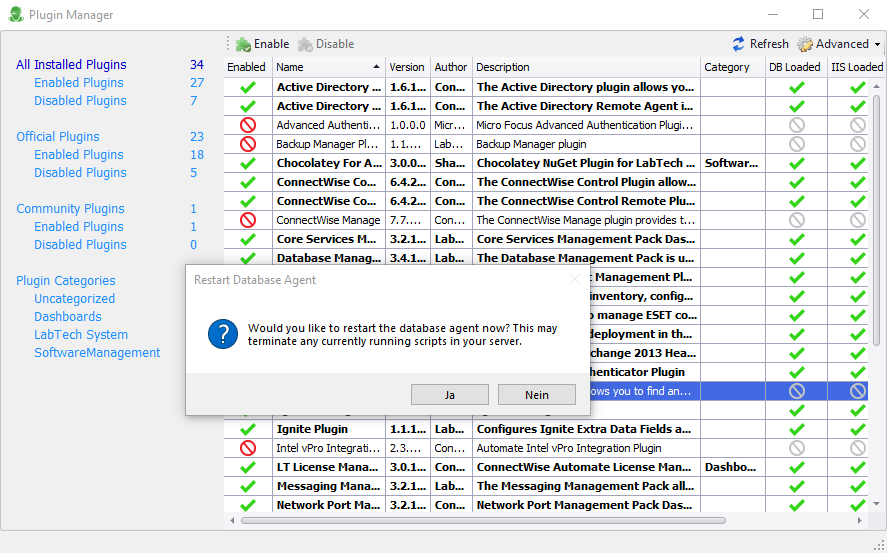
Task: Select Plugin Categories in the sidebar
Action: [65, 281]
